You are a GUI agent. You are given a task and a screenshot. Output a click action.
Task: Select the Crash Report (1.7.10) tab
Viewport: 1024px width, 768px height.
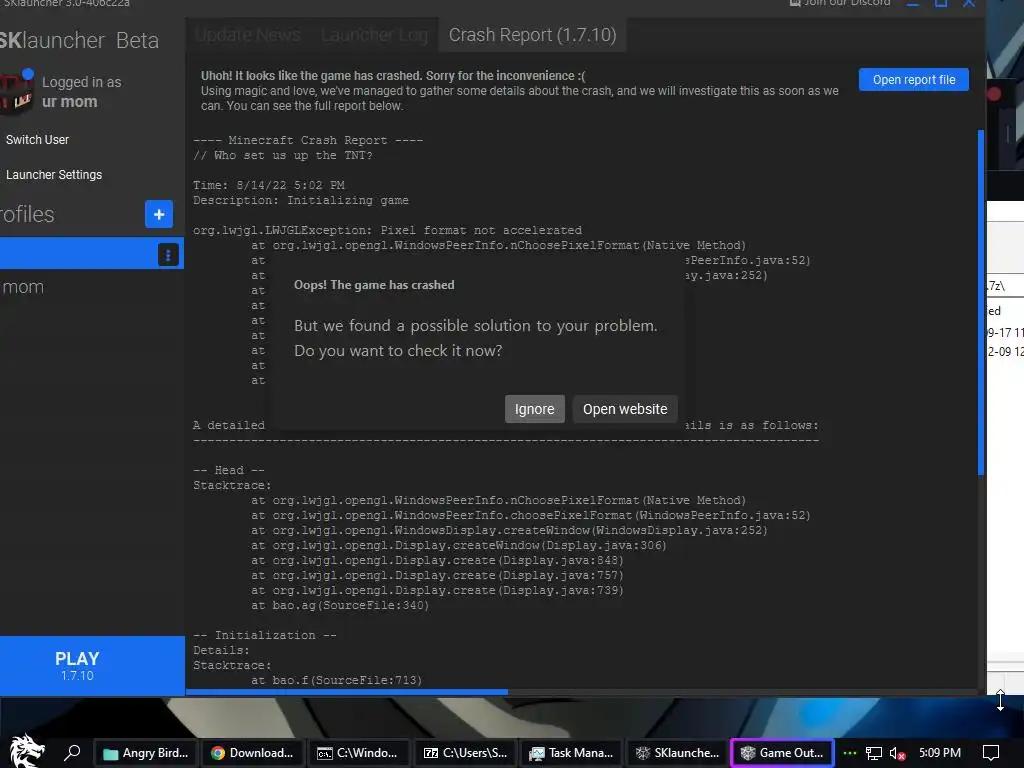532,35
